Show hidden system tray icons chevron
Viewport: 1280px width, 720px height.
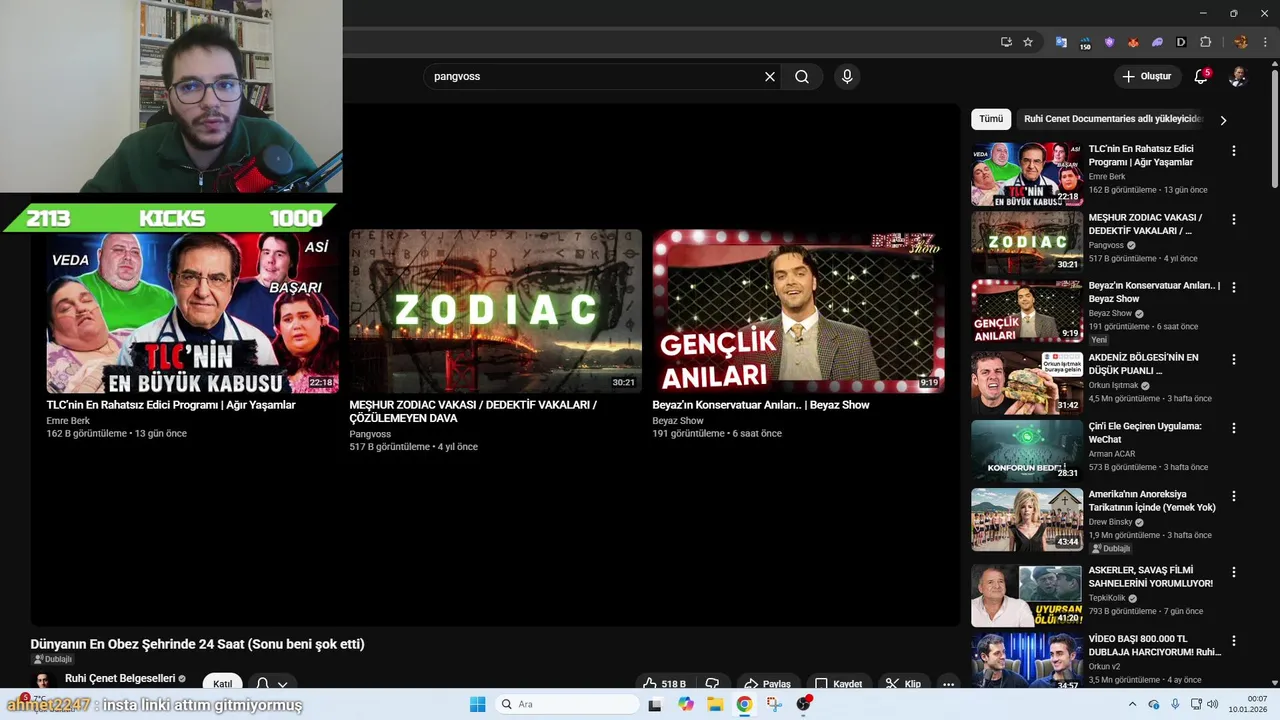coord(1133,704)
